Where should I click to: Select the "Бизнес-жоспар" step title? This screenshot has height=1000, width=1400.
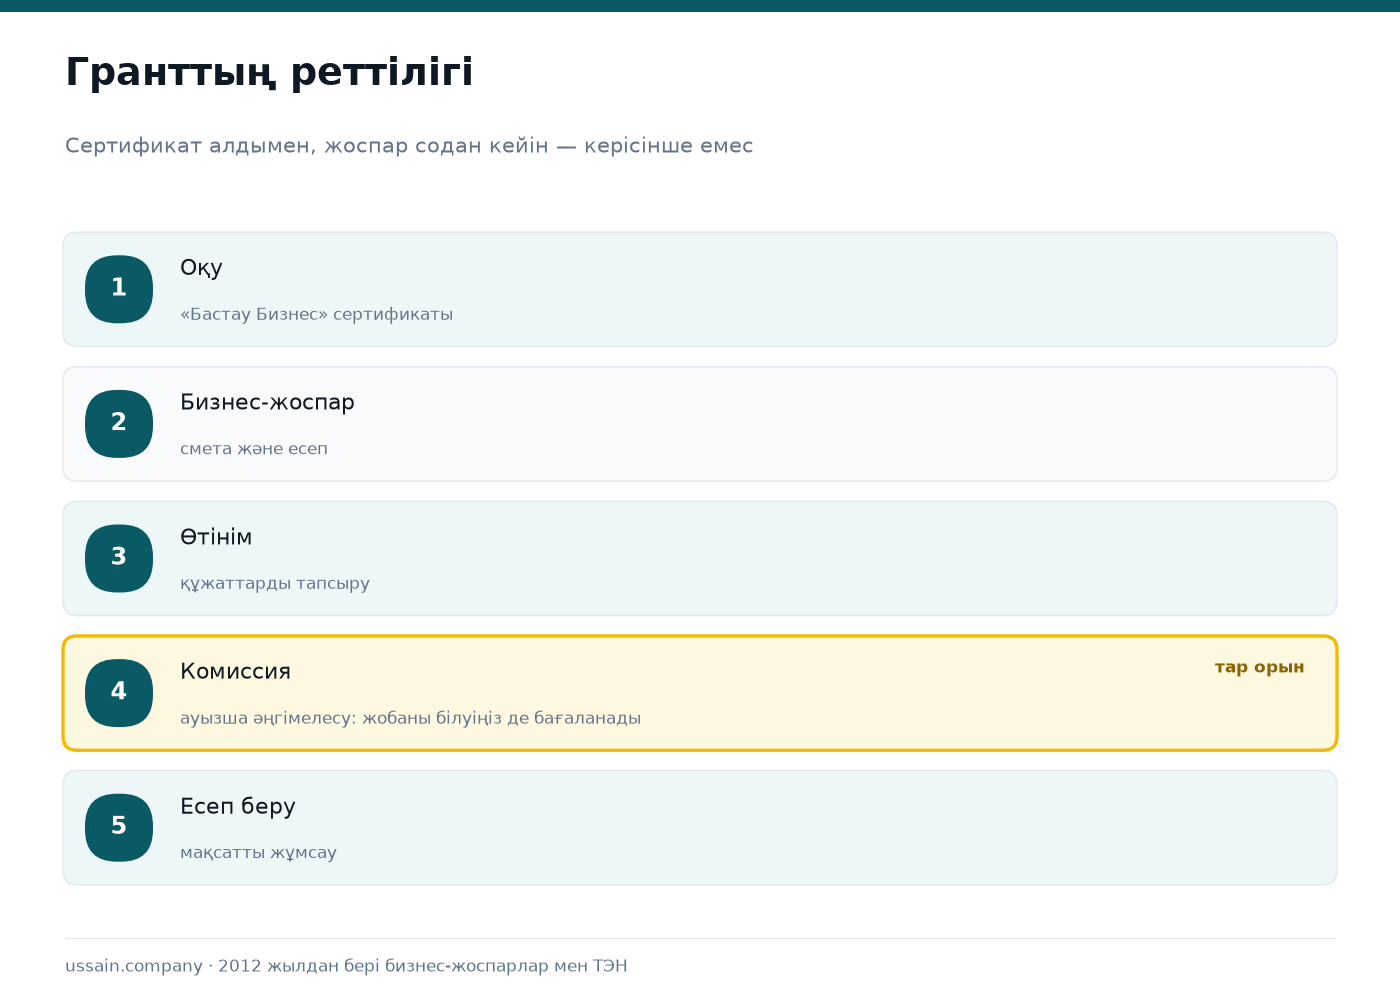pyautogui.click(x=267, y=402)
